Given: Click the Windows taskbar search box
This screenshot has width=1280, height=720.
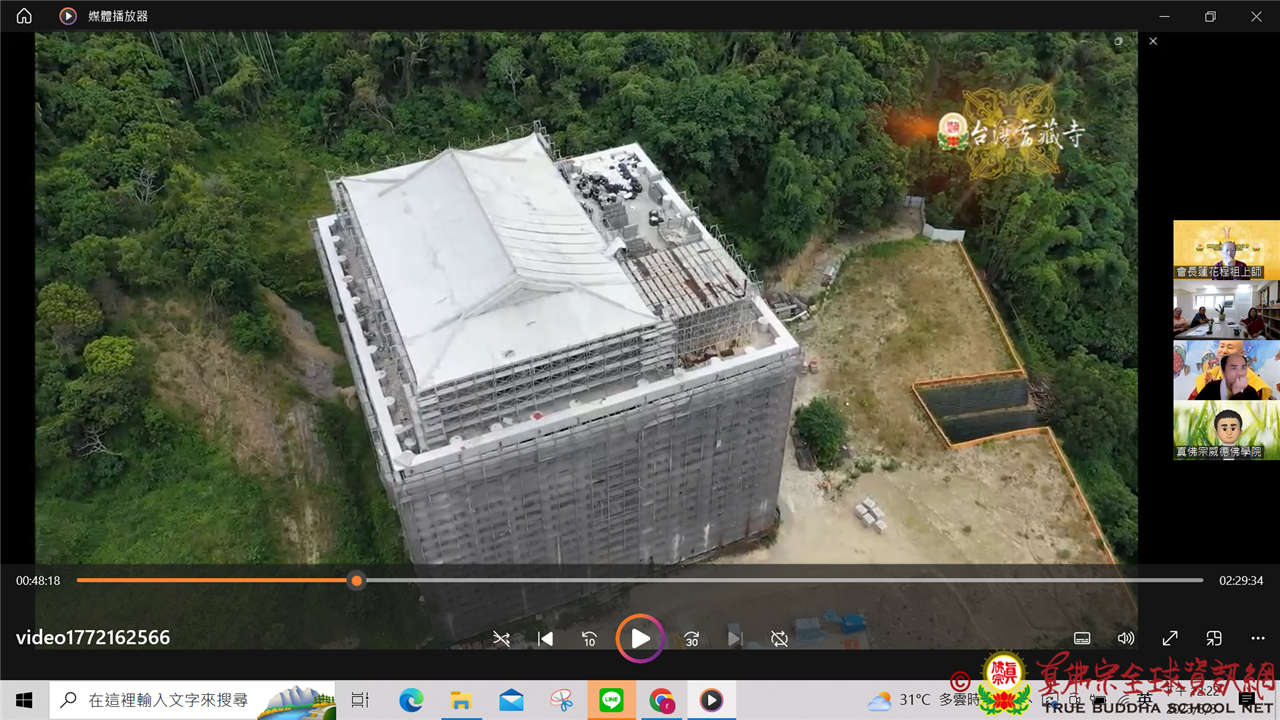Looking at the screenshot, I should [x=192, y=700].
